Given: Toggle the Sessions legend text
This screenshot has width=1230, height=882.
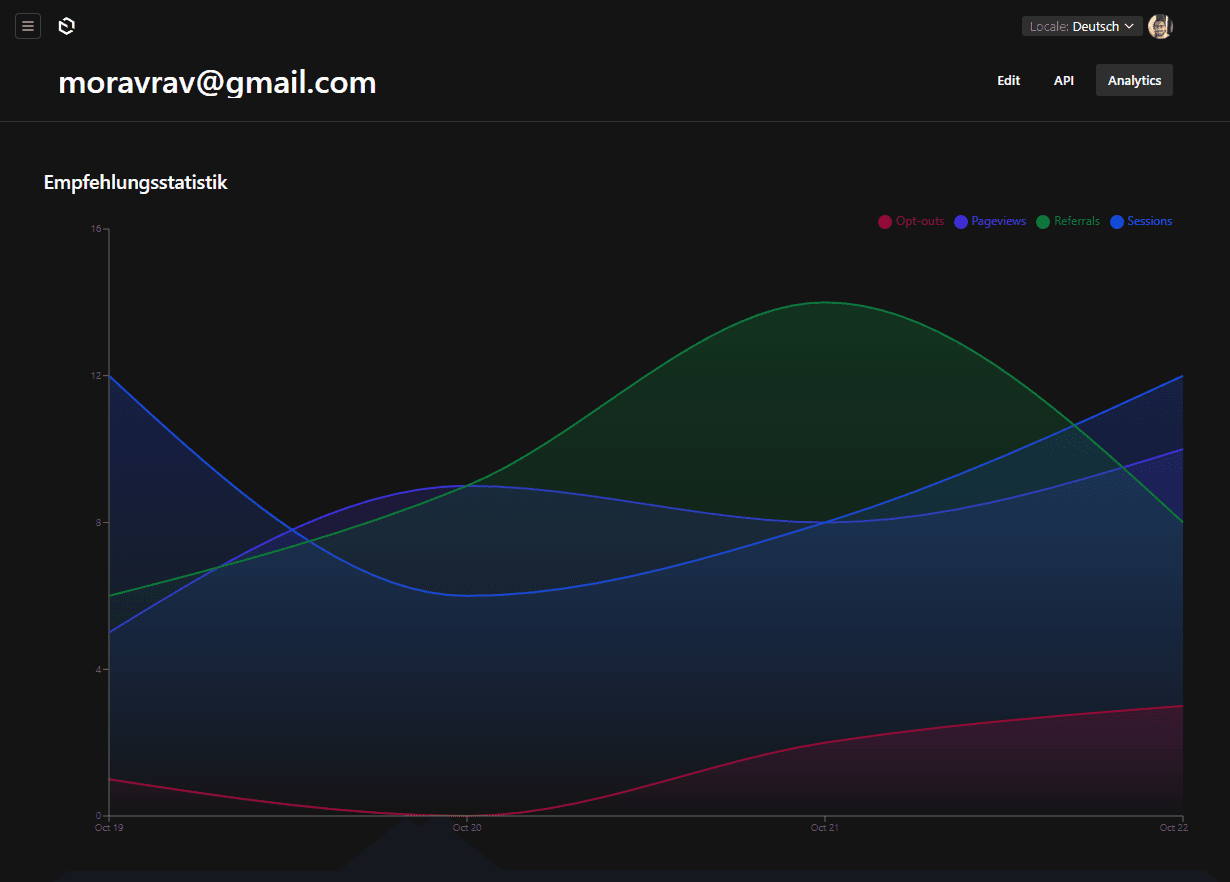Looking at the screenshot, I should (1149, 221).
